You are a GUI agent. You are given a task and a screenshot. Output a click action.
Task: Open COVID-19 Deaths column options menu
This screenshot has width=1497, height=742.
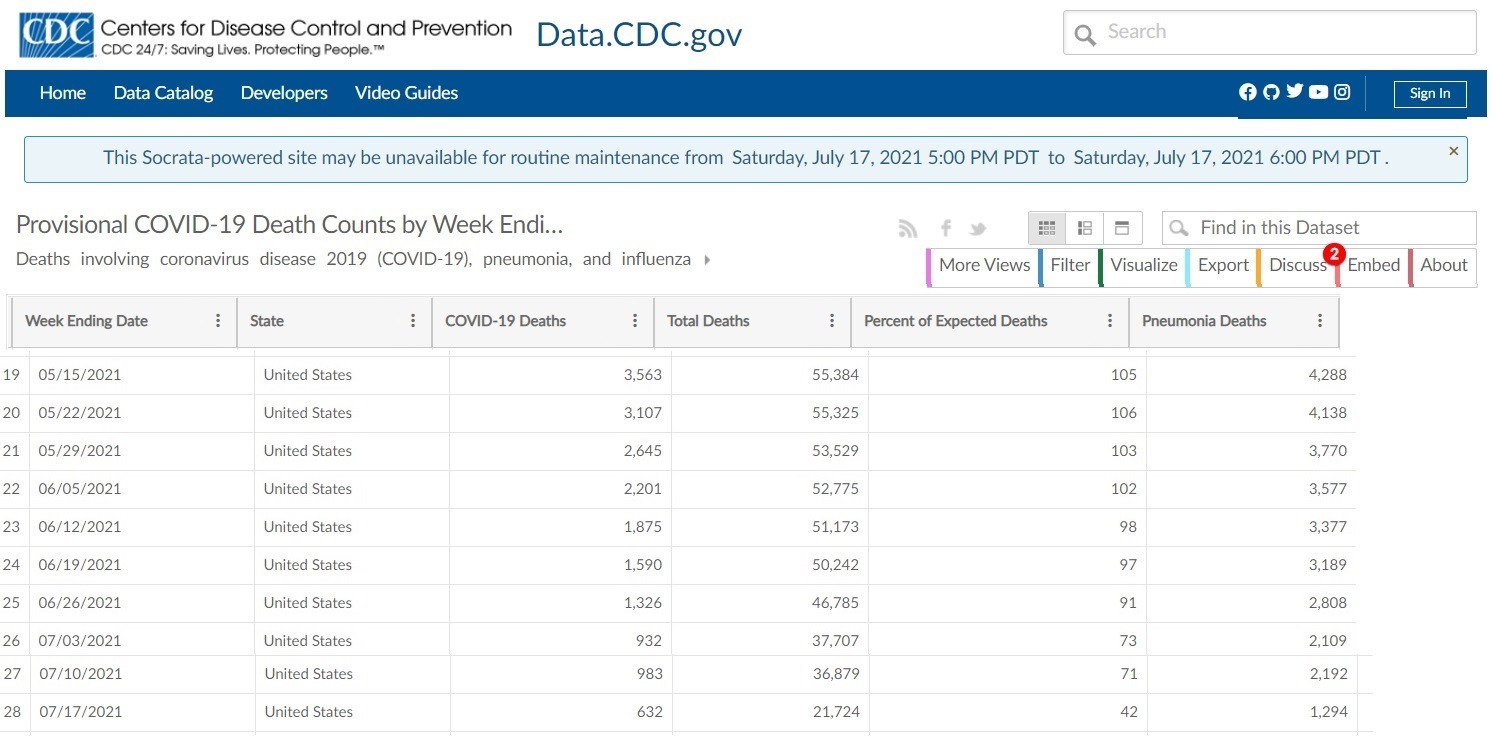635,321
